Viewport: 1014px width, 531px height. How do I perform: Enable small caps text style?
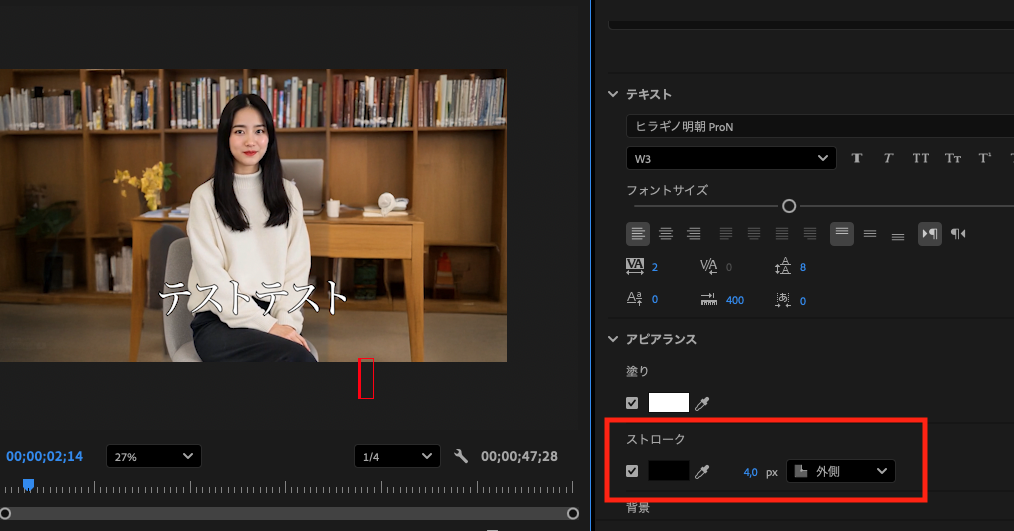point(953,158)
